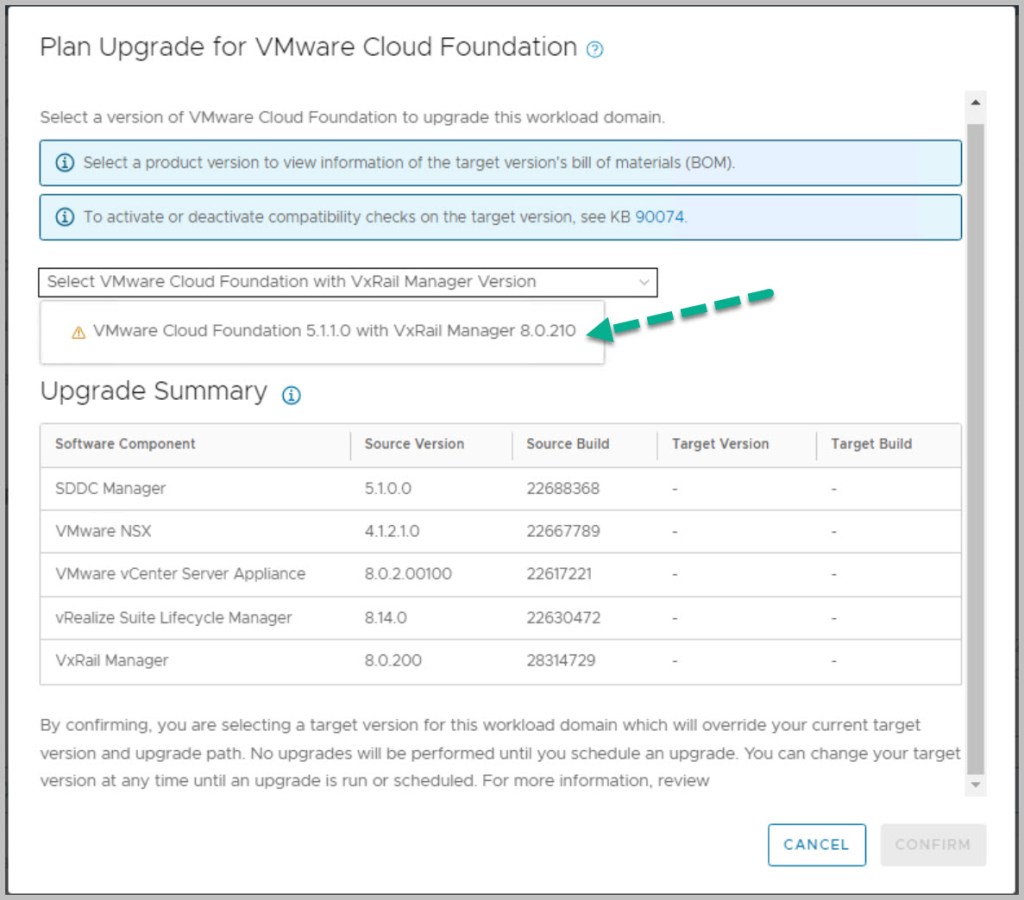Screen dimensions: 1024x900
Task: Click the dropdown chevron arrow in the version selector
Action: 643,283
